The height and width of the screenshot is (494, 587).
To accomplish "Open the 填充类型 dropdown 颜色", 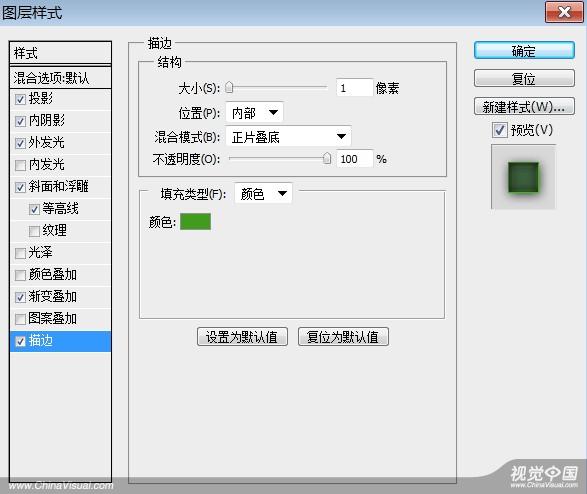I will click(263, 193).
